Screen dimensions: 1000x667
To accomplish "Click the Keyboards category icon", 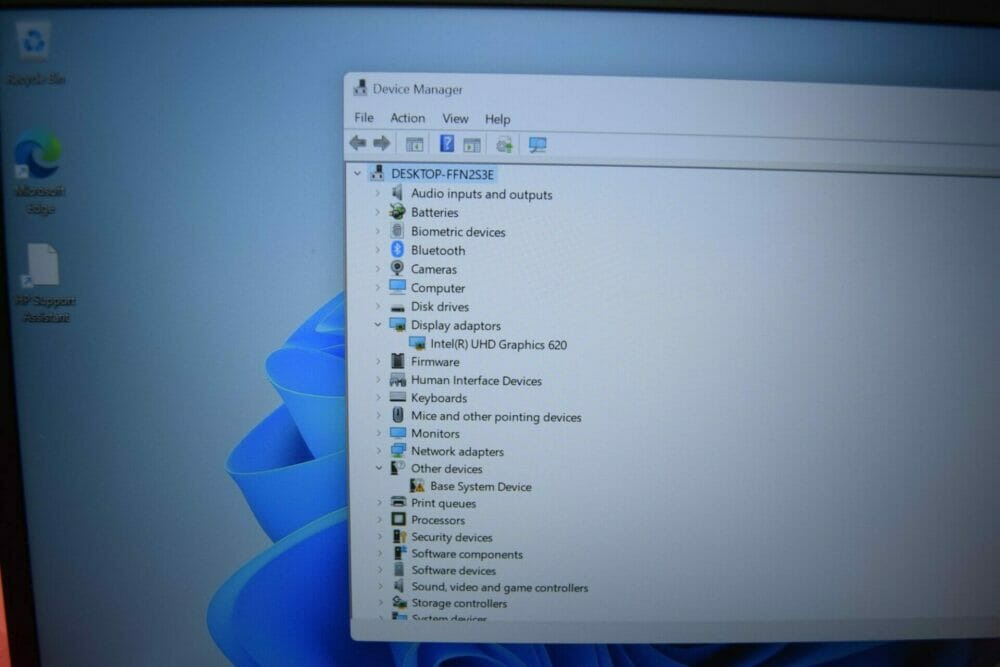I will click(397, 397).
